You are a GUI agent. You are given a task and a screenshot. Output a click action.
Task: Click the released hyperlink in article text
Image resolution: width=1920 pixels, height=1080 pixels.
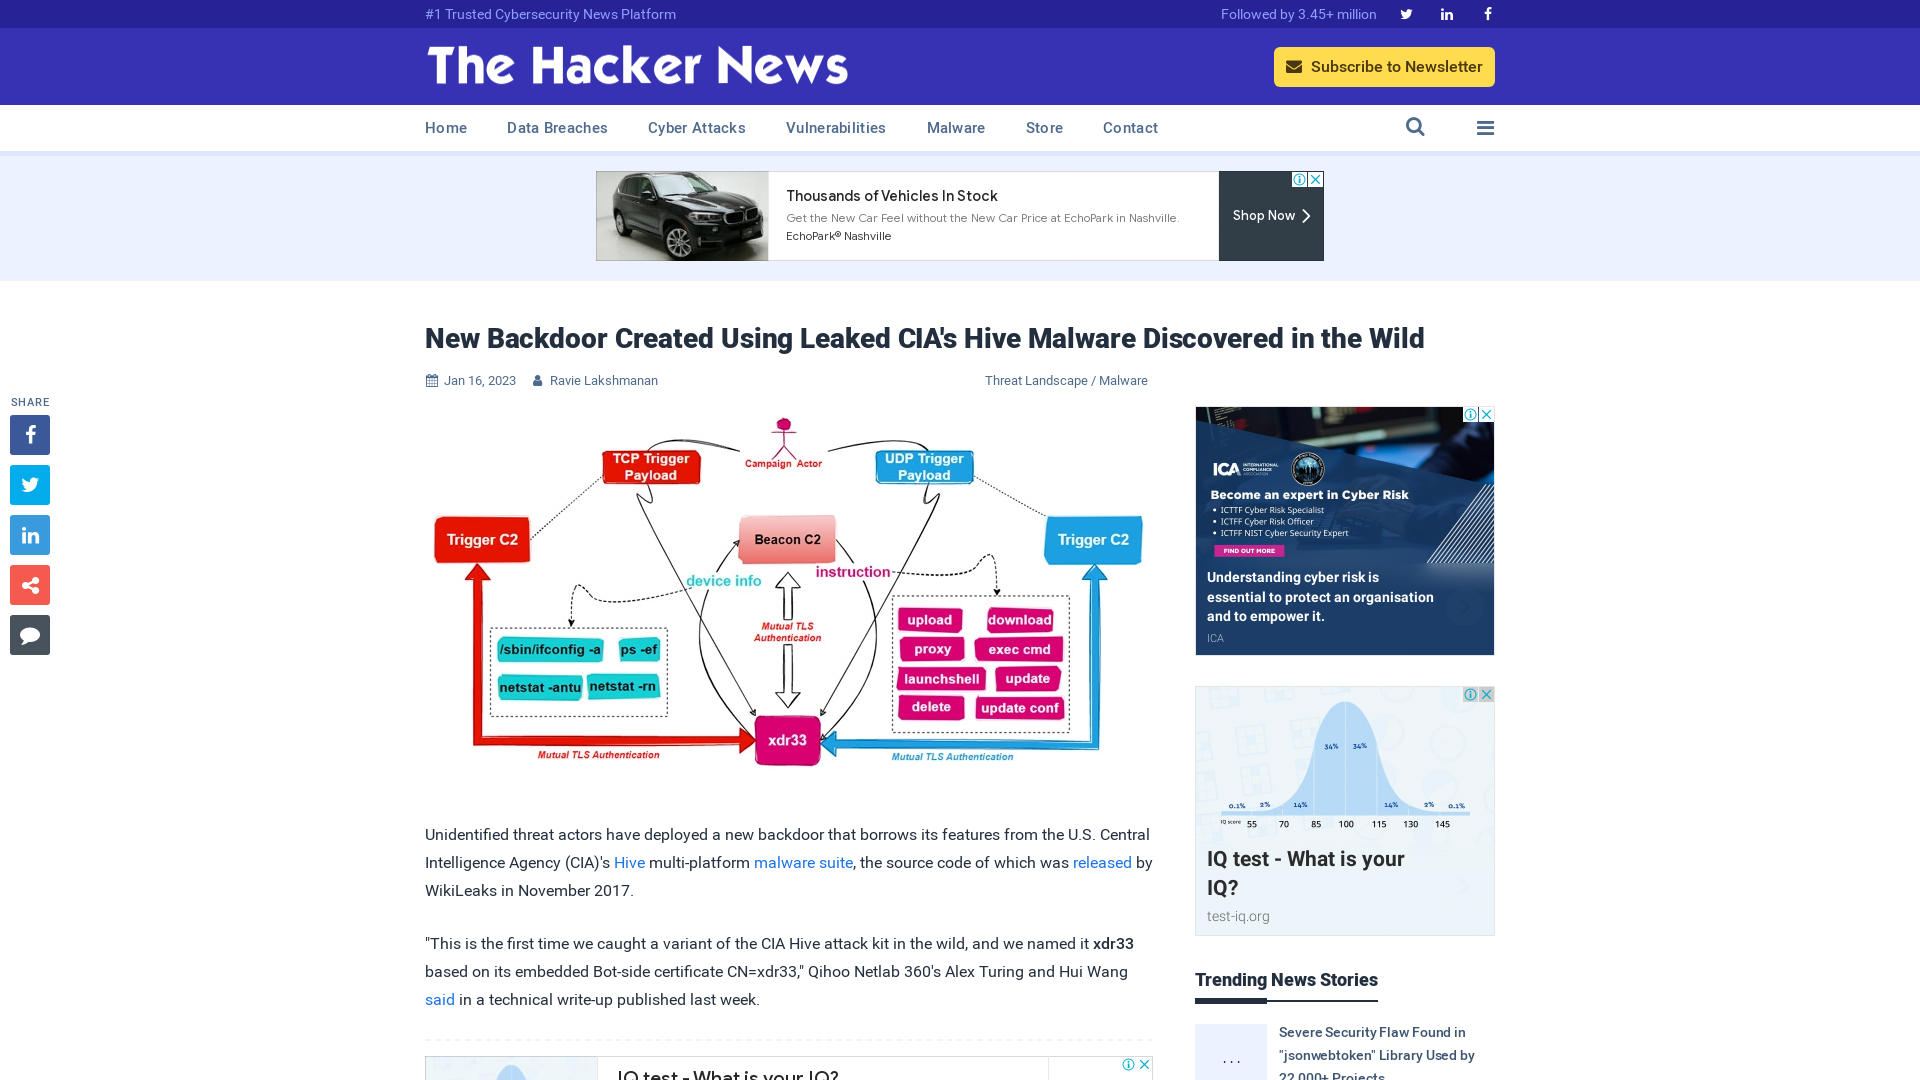pyautogui.click(x=1102, y=862)
